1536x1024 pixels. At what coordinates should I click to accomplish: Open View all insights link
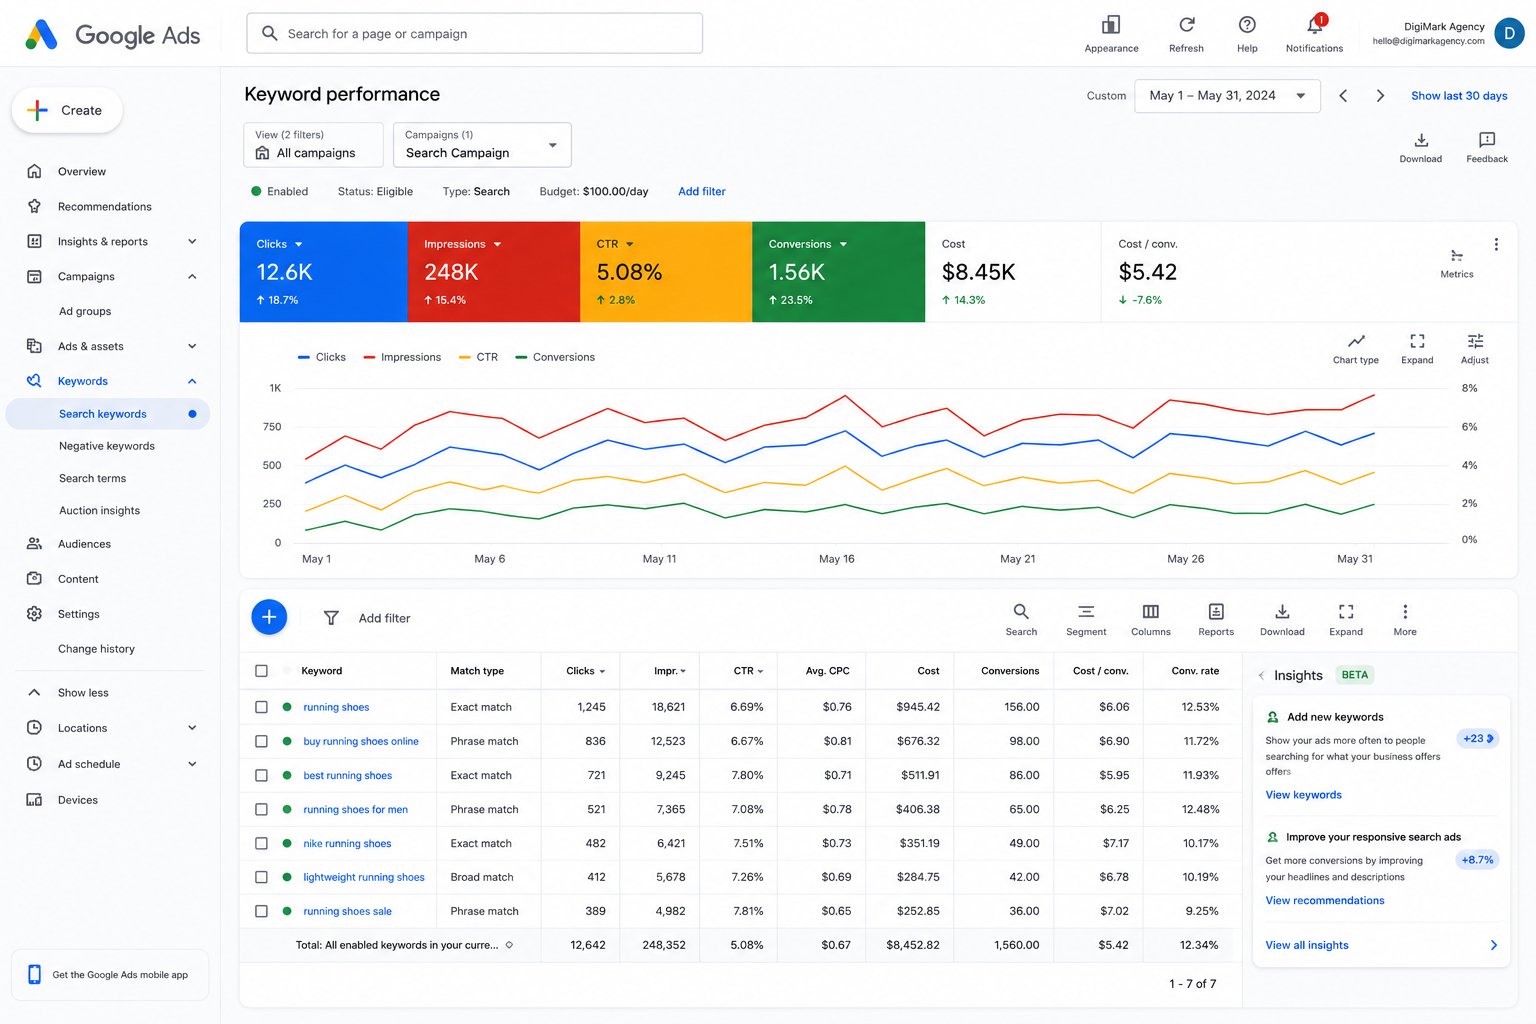(1307, 945)
